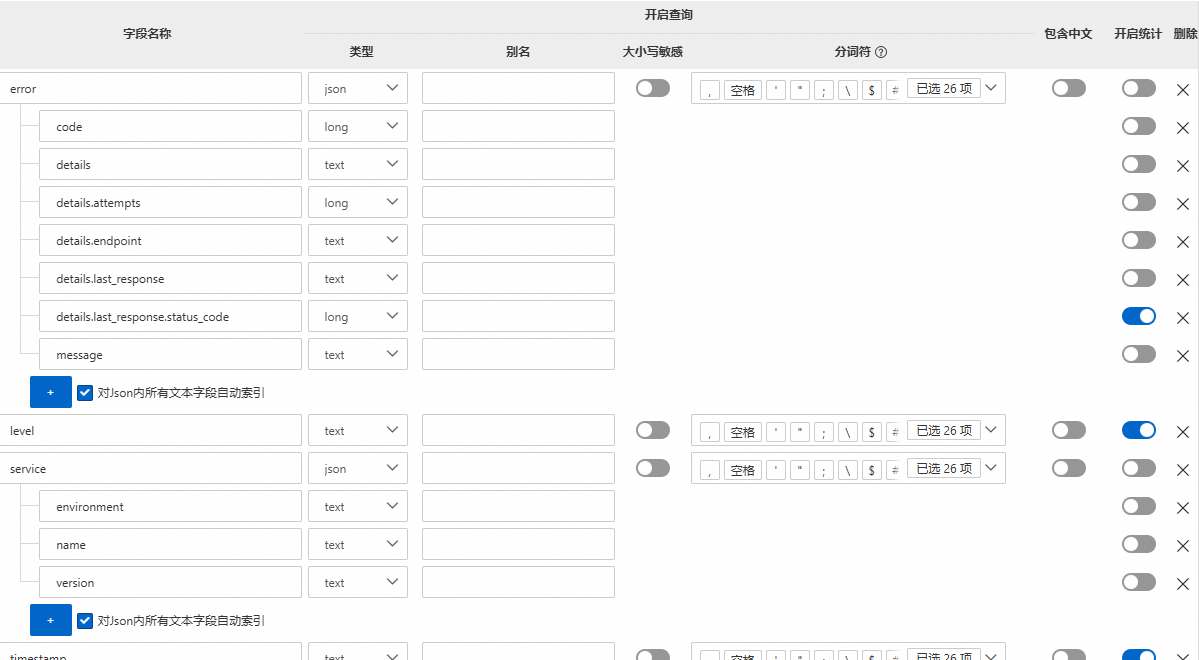Add a sub-field under service json
1199x660 pixels.
50,620
